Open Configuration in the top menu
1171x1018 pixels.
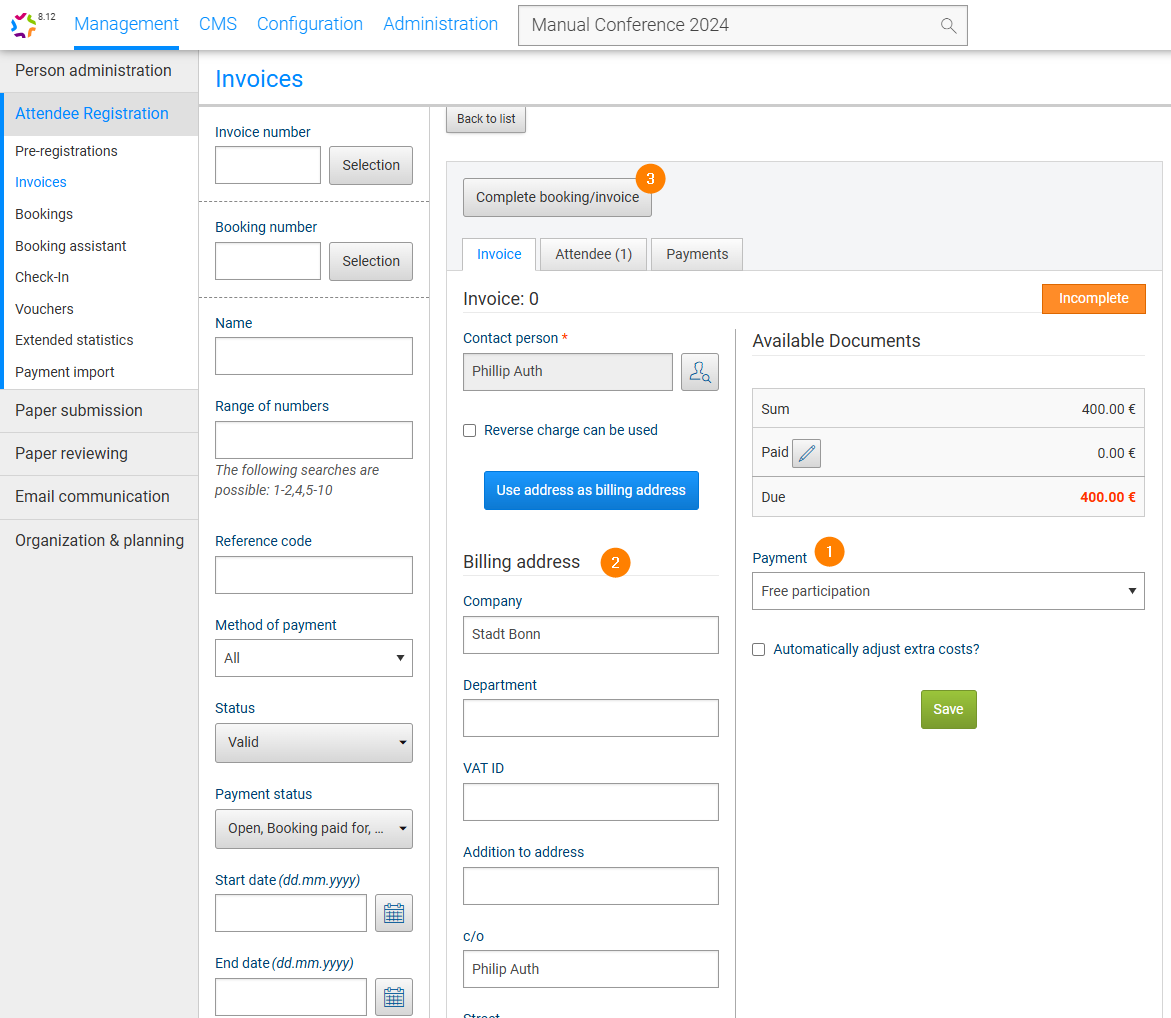coord(309,24)
